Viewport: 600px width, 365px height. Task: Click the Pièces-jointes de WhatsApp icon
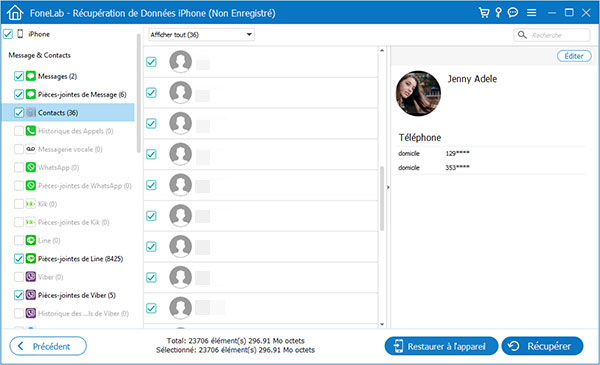click(31, 186)
